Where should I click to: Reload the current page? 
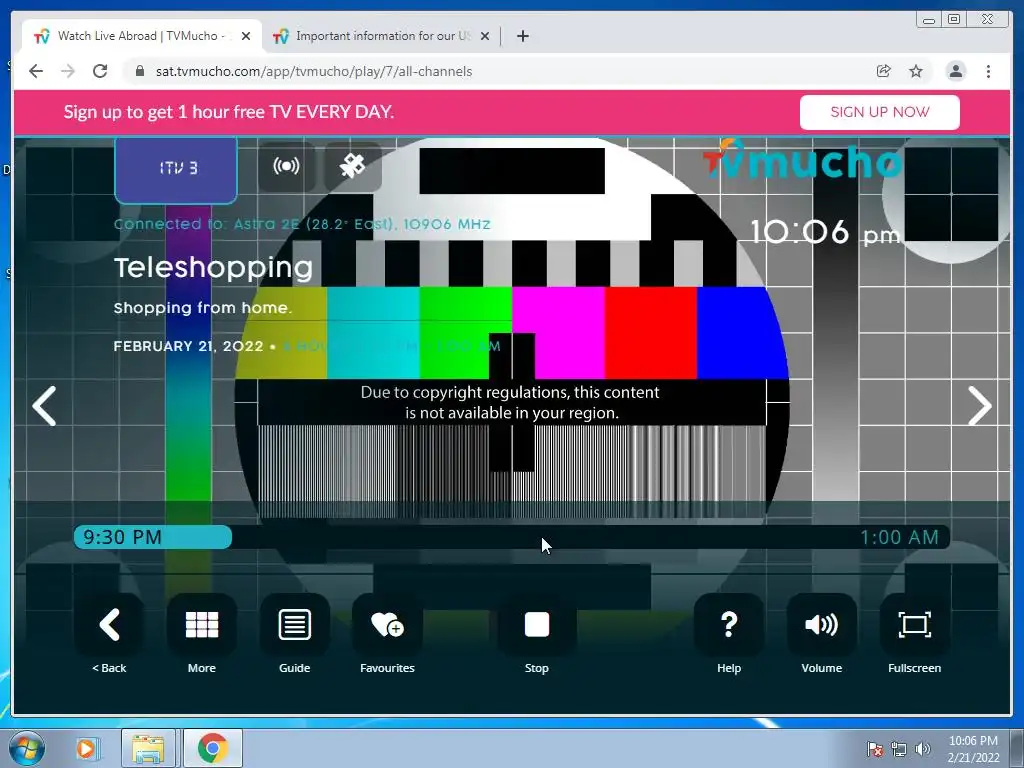tap(100, 71)
